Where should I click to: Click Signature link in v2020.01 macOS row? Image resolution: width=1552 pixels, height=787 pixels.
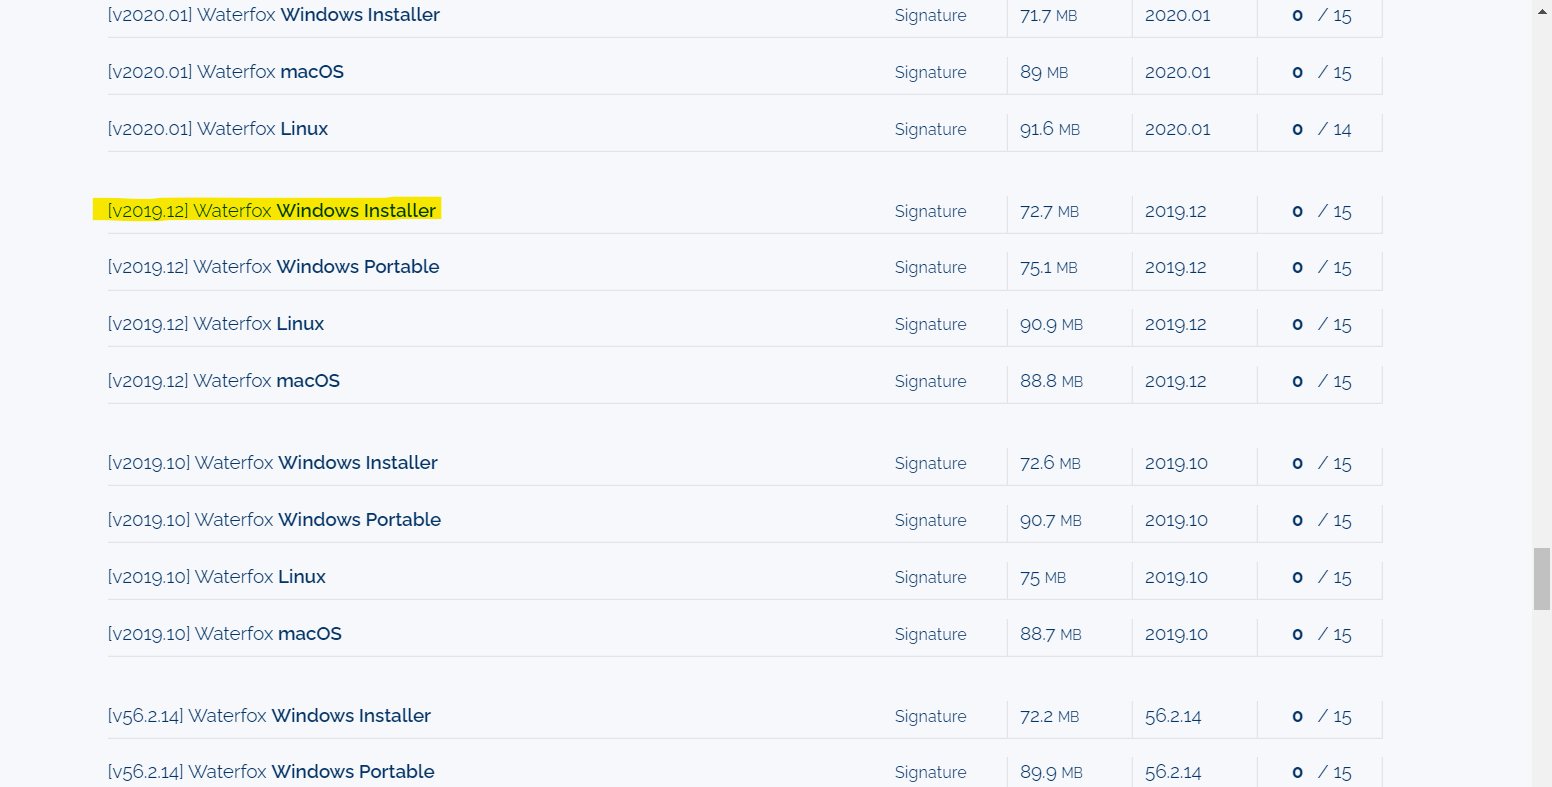click(930, 73)
